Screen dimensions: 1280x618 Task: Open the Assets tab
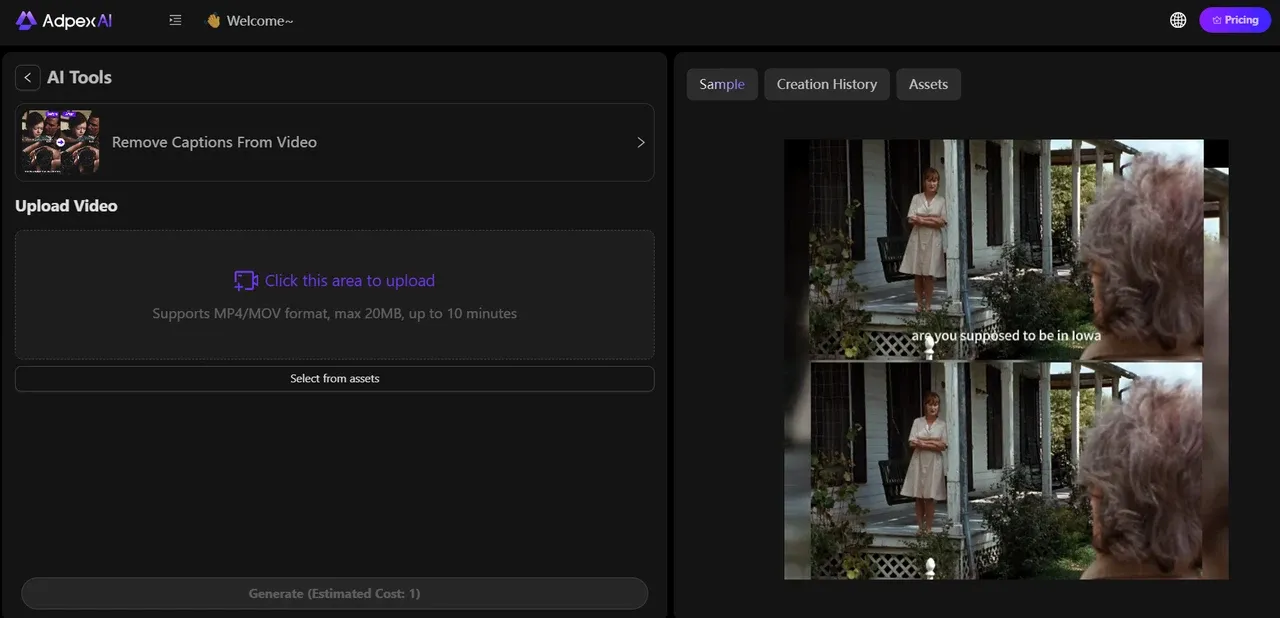click(x=928, y=84)
